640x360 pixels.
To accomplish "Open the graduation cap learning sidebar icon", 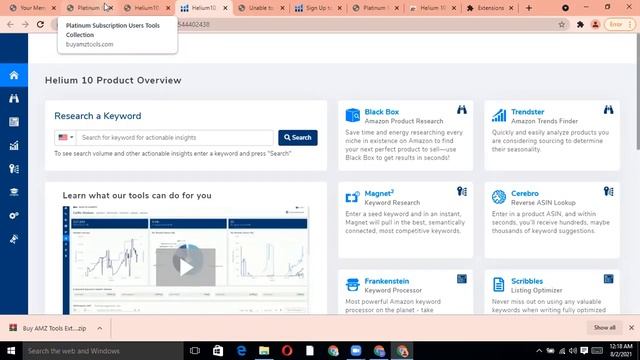I will (14, 192).
